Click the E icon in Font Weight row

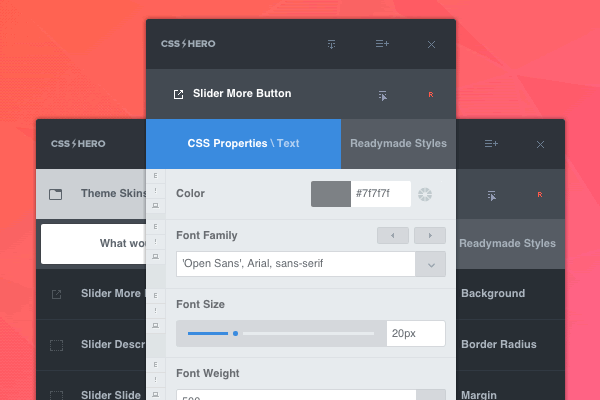(155, 364)
